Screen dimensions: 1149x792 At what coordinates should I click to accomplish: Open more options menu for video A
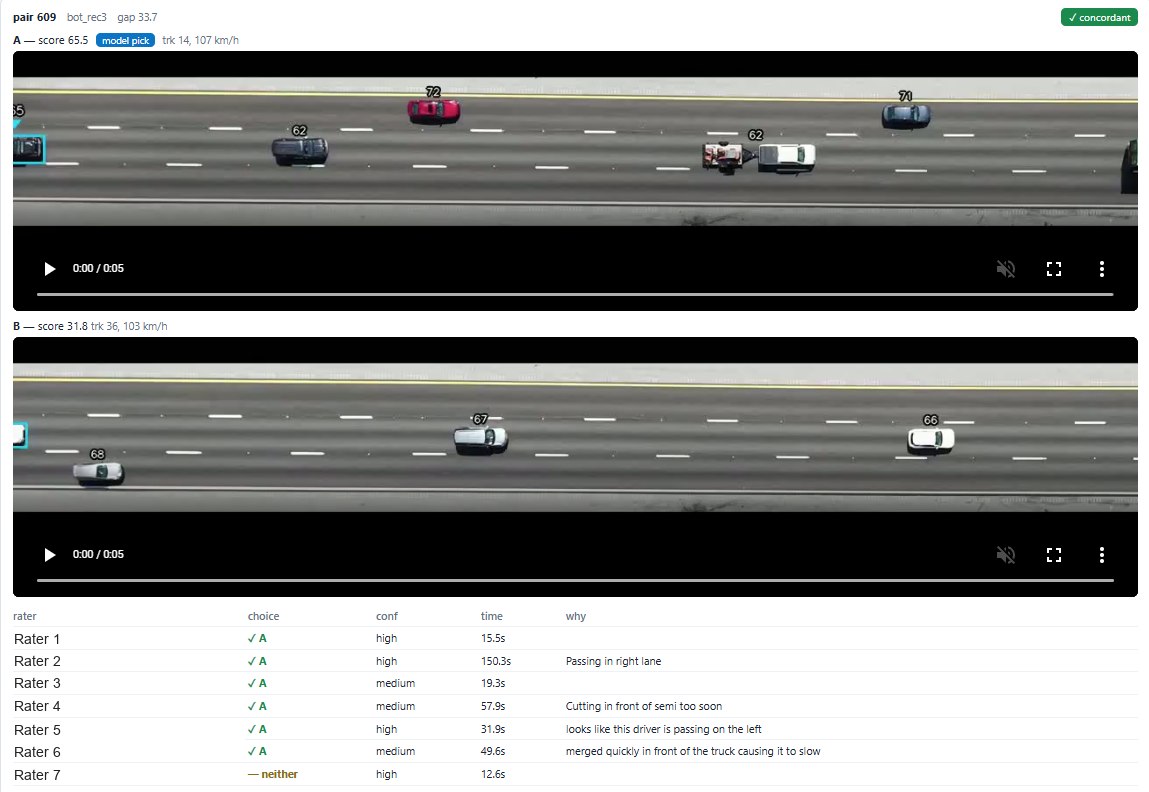[x=1101, y=269]
